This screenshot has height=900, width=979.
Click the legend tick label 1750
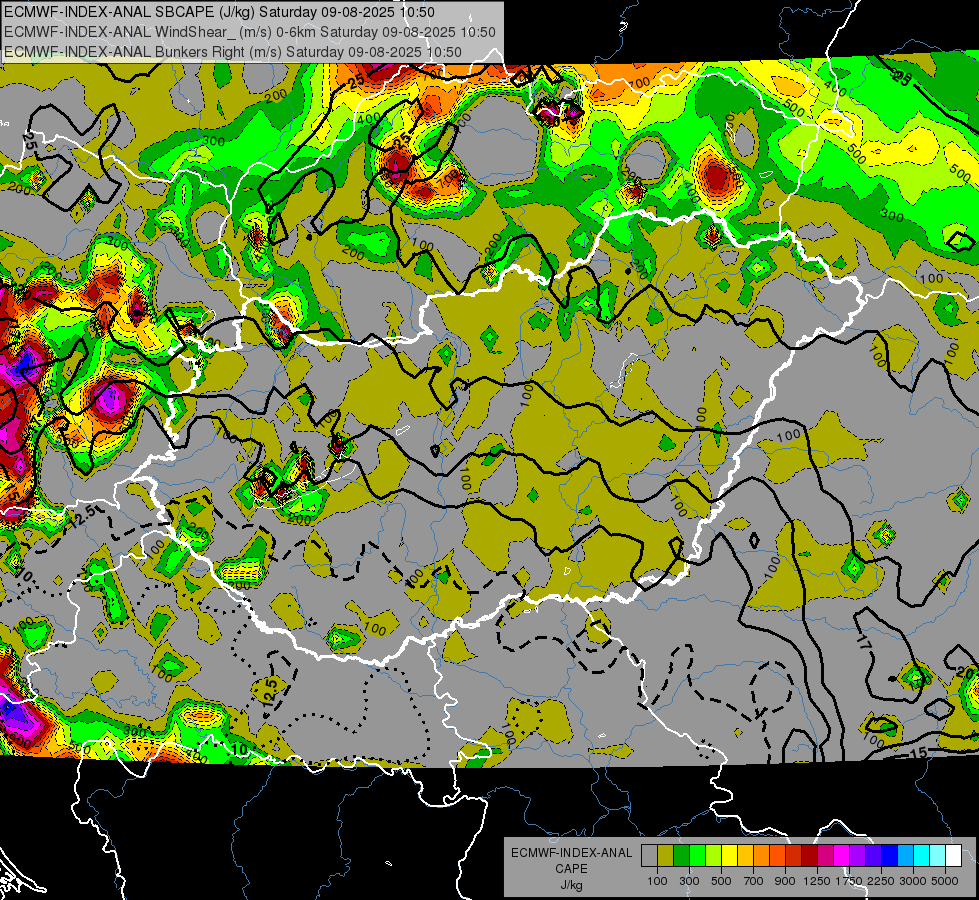pyautogui.click(x=849, y=881)
